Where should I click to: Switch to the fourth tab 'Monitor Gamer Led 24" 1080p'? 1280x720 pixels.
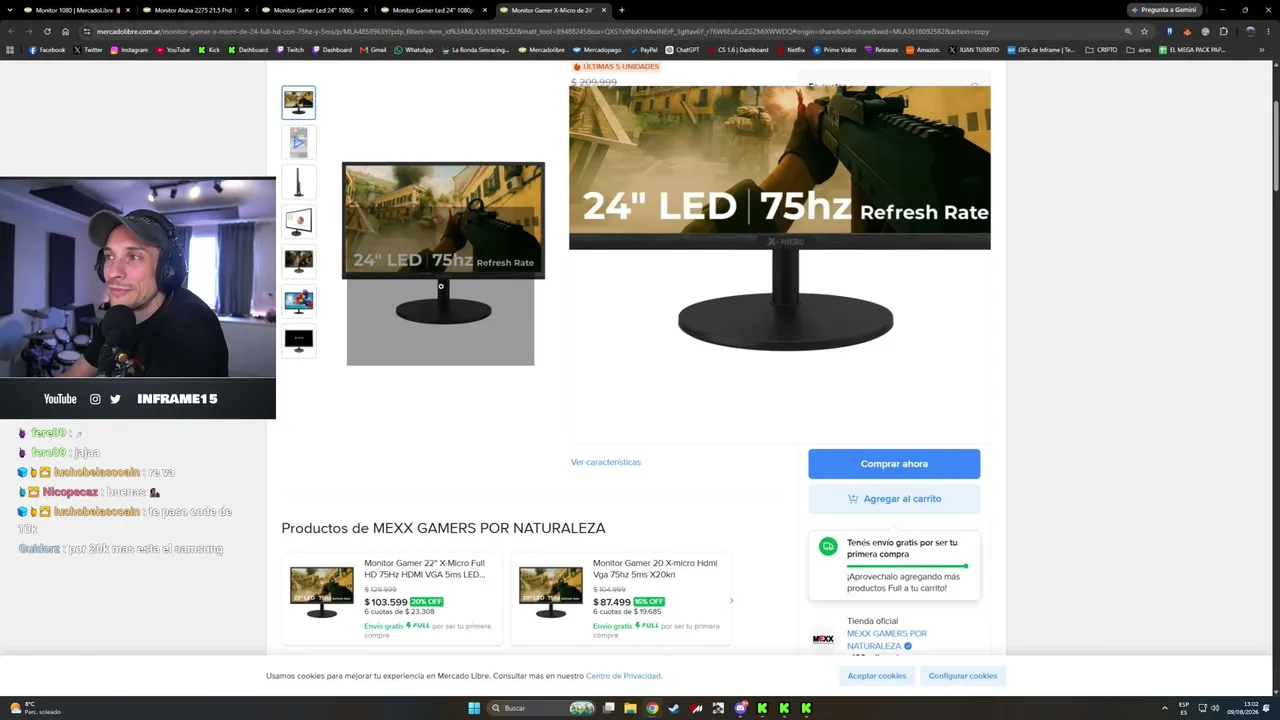pyautogui.click(x=432, y=10)
